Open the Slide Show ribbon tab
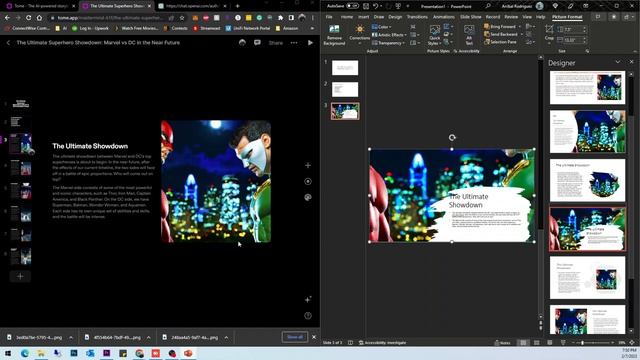This screenshot has height=360, width=640. pyautogui.click(x=471, y=17)
